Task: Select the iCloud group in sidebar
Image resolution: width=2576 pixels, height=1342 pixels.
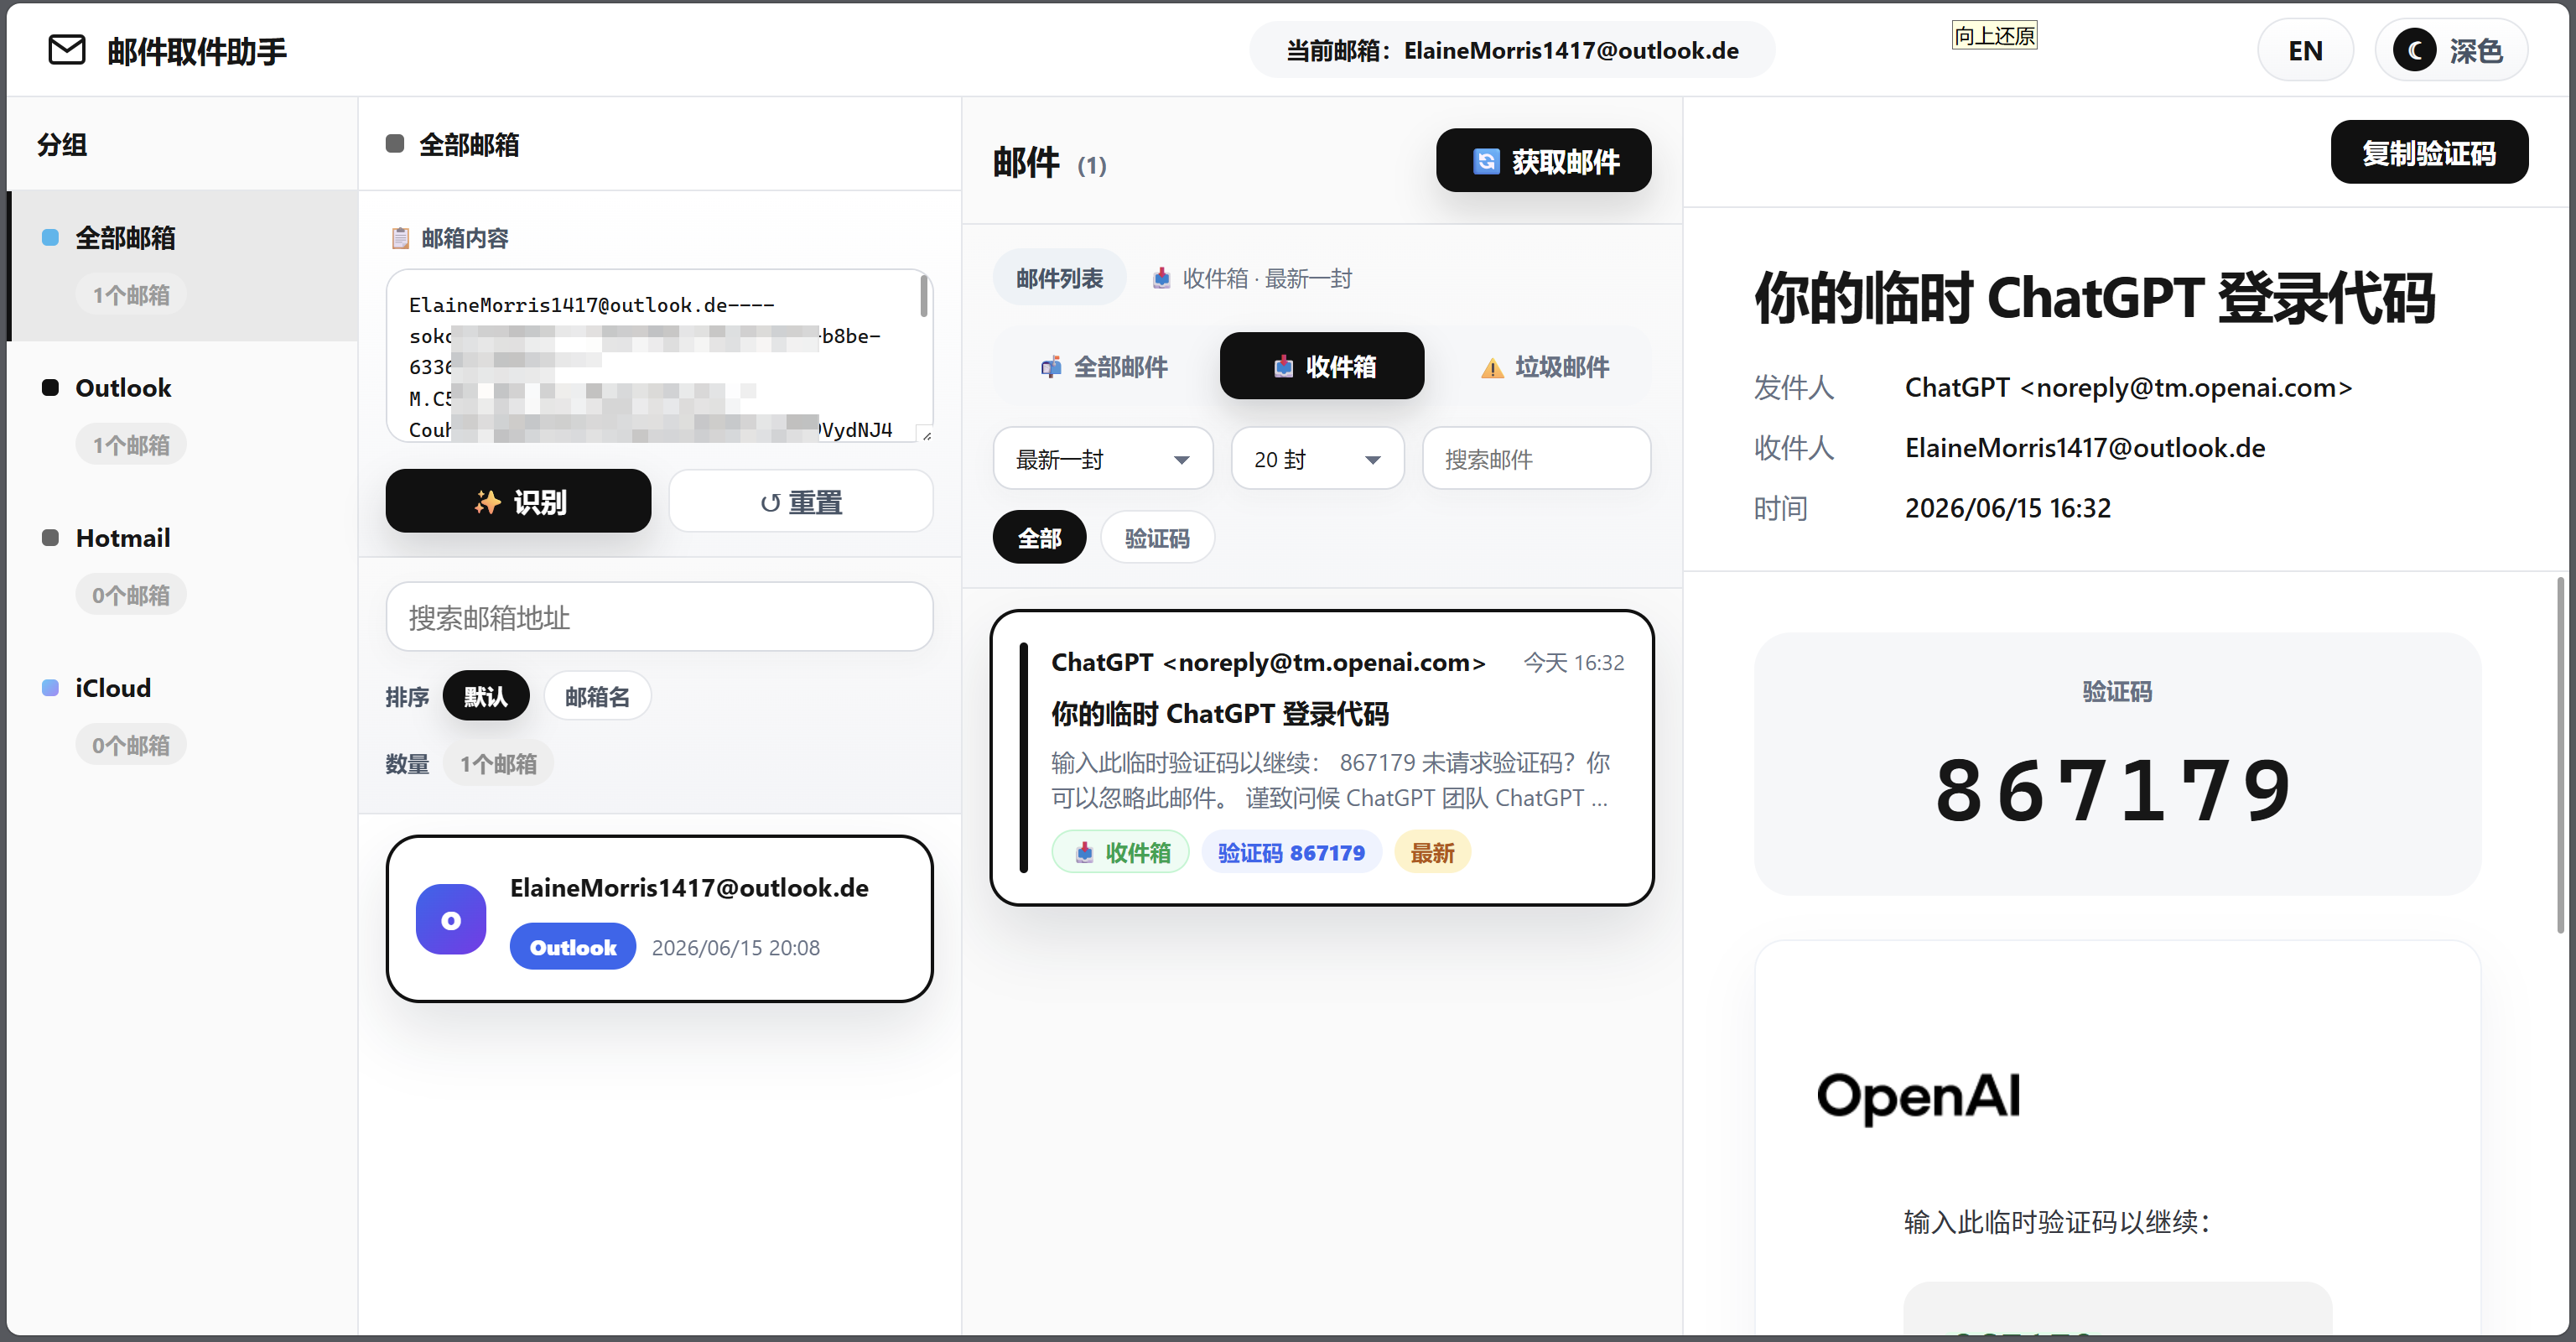Action: click(182, 715)
